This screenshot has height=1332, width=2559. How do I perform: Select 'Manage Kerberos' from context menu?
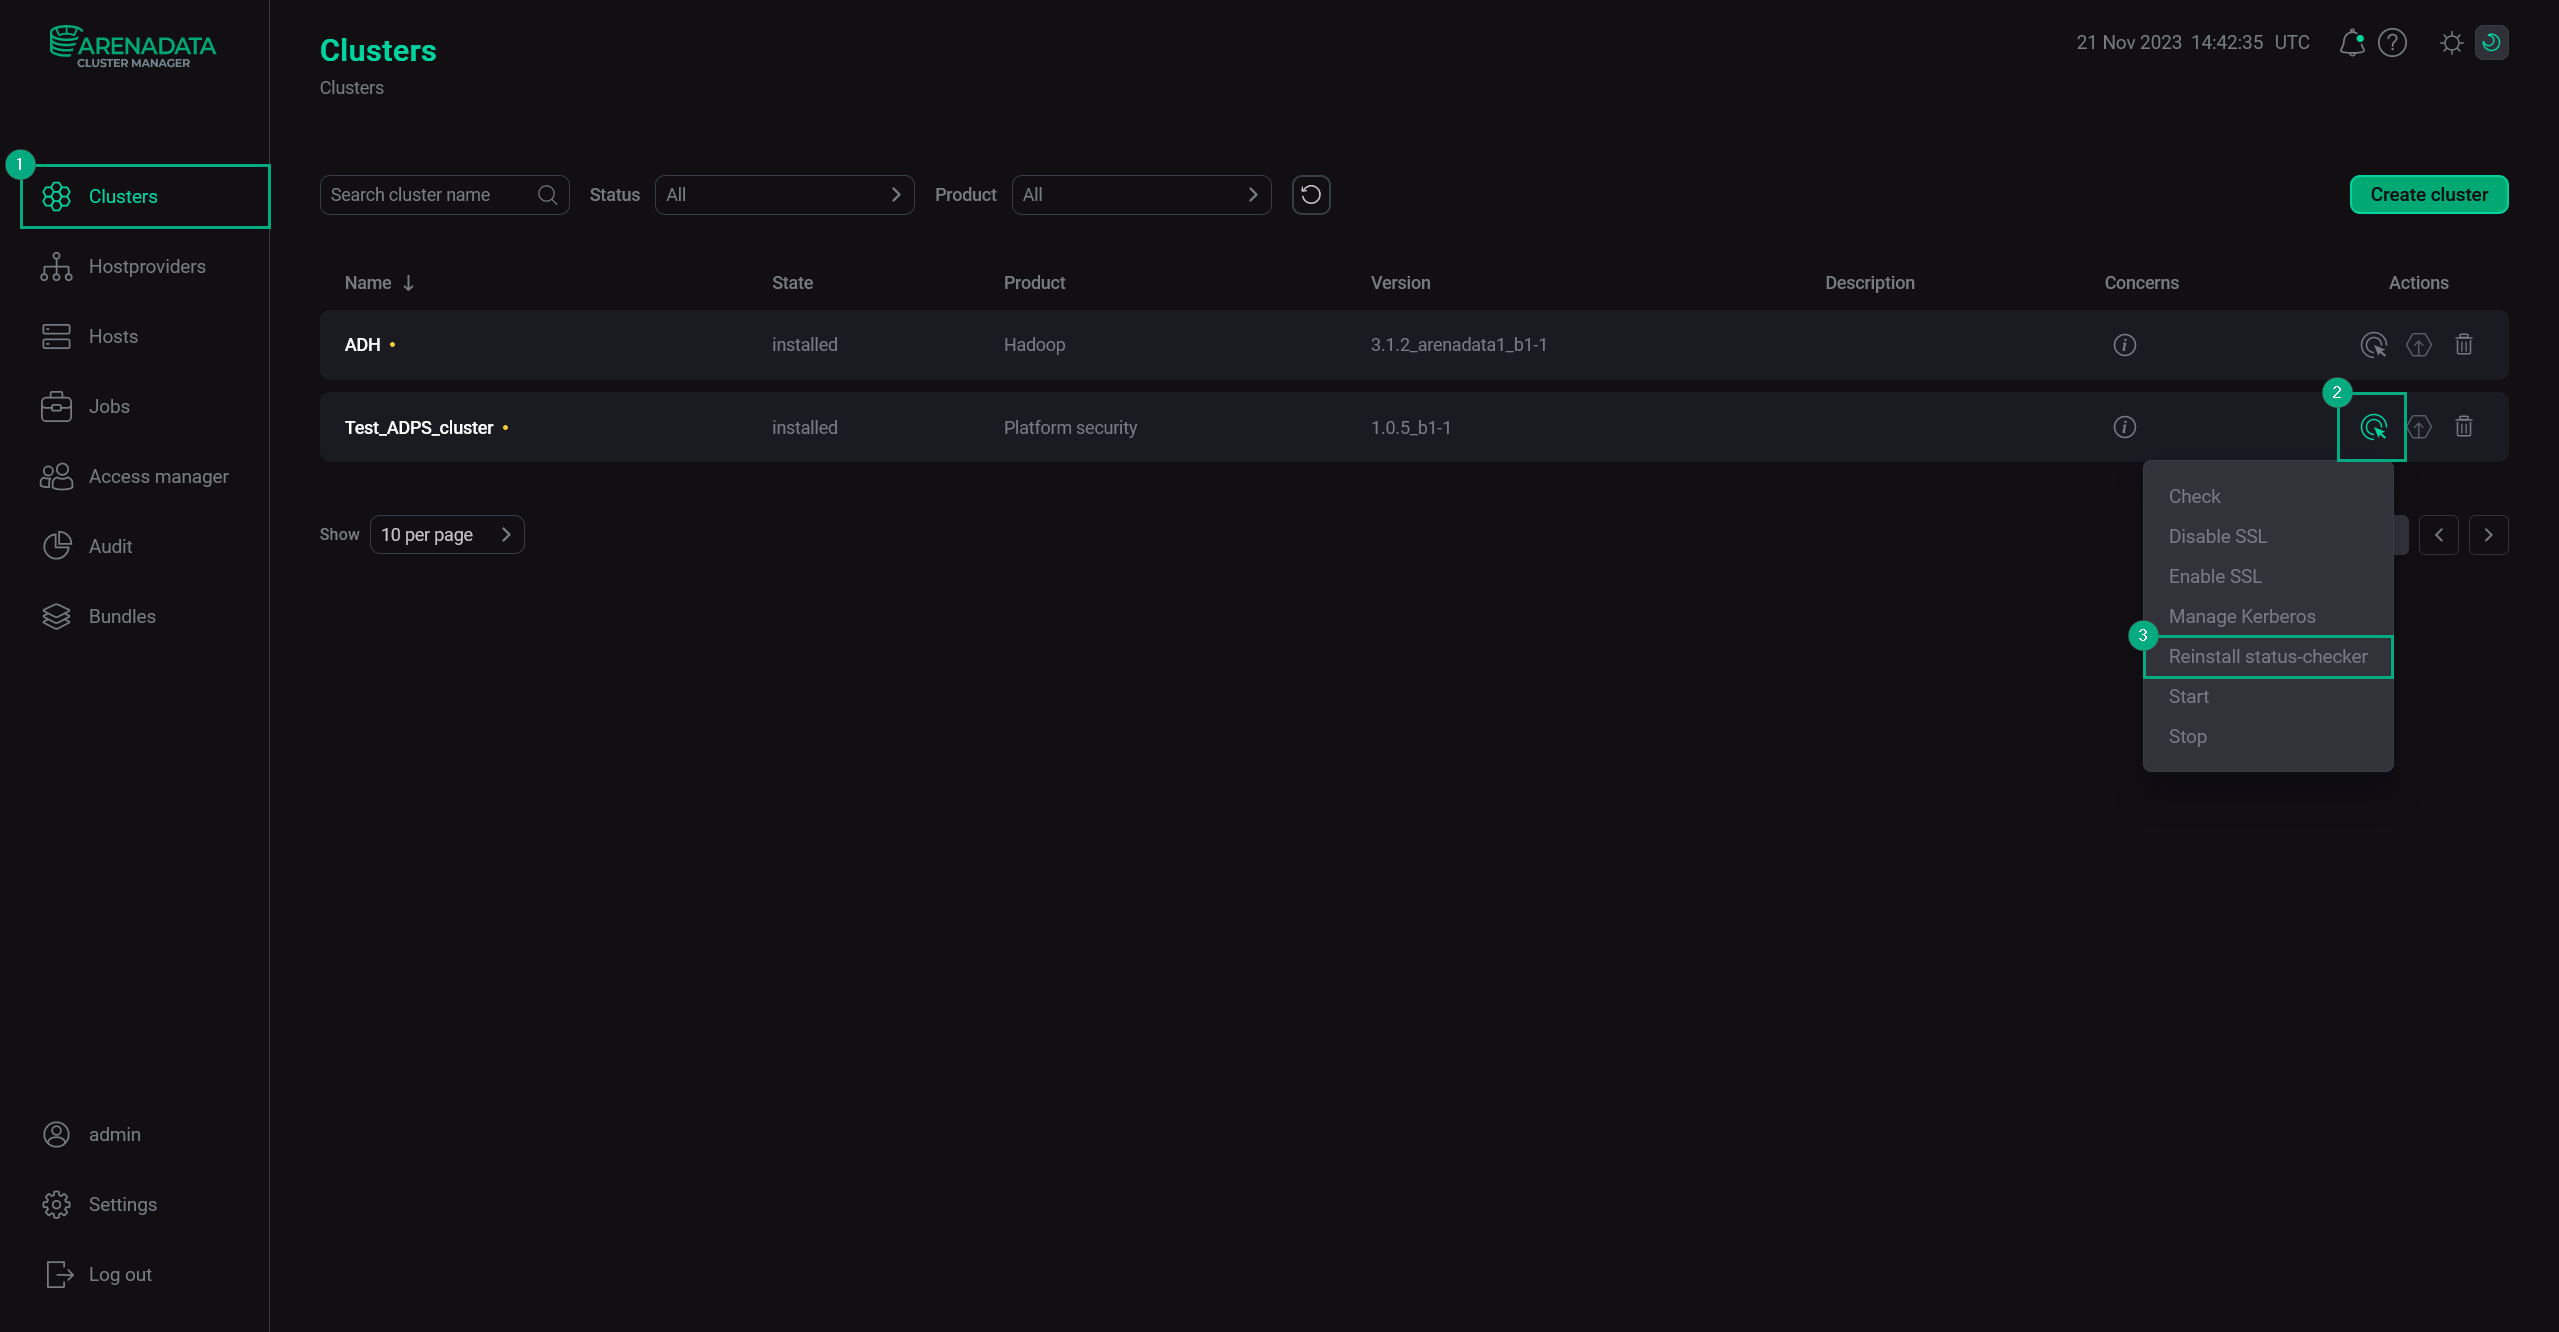pyautogui.click(x=2243, y=616)
